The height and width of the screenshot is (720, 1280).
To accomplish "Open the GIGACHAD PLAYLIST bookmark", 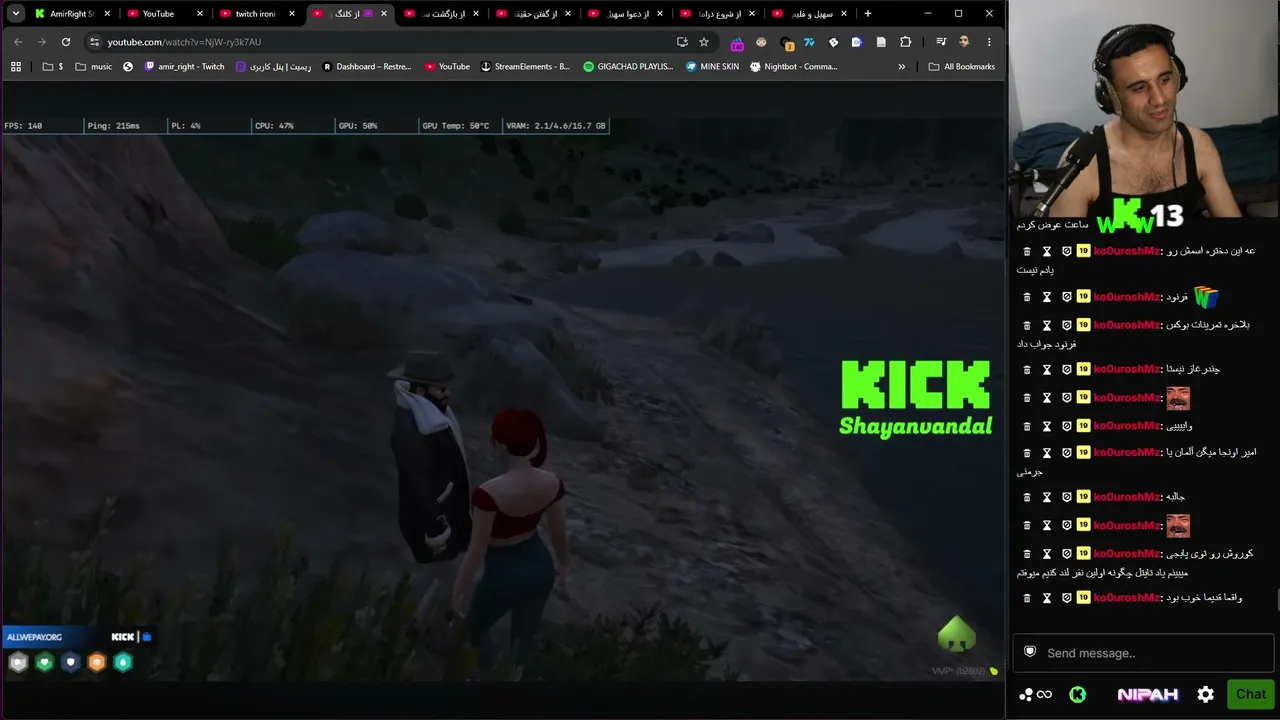I will [628, 67].
